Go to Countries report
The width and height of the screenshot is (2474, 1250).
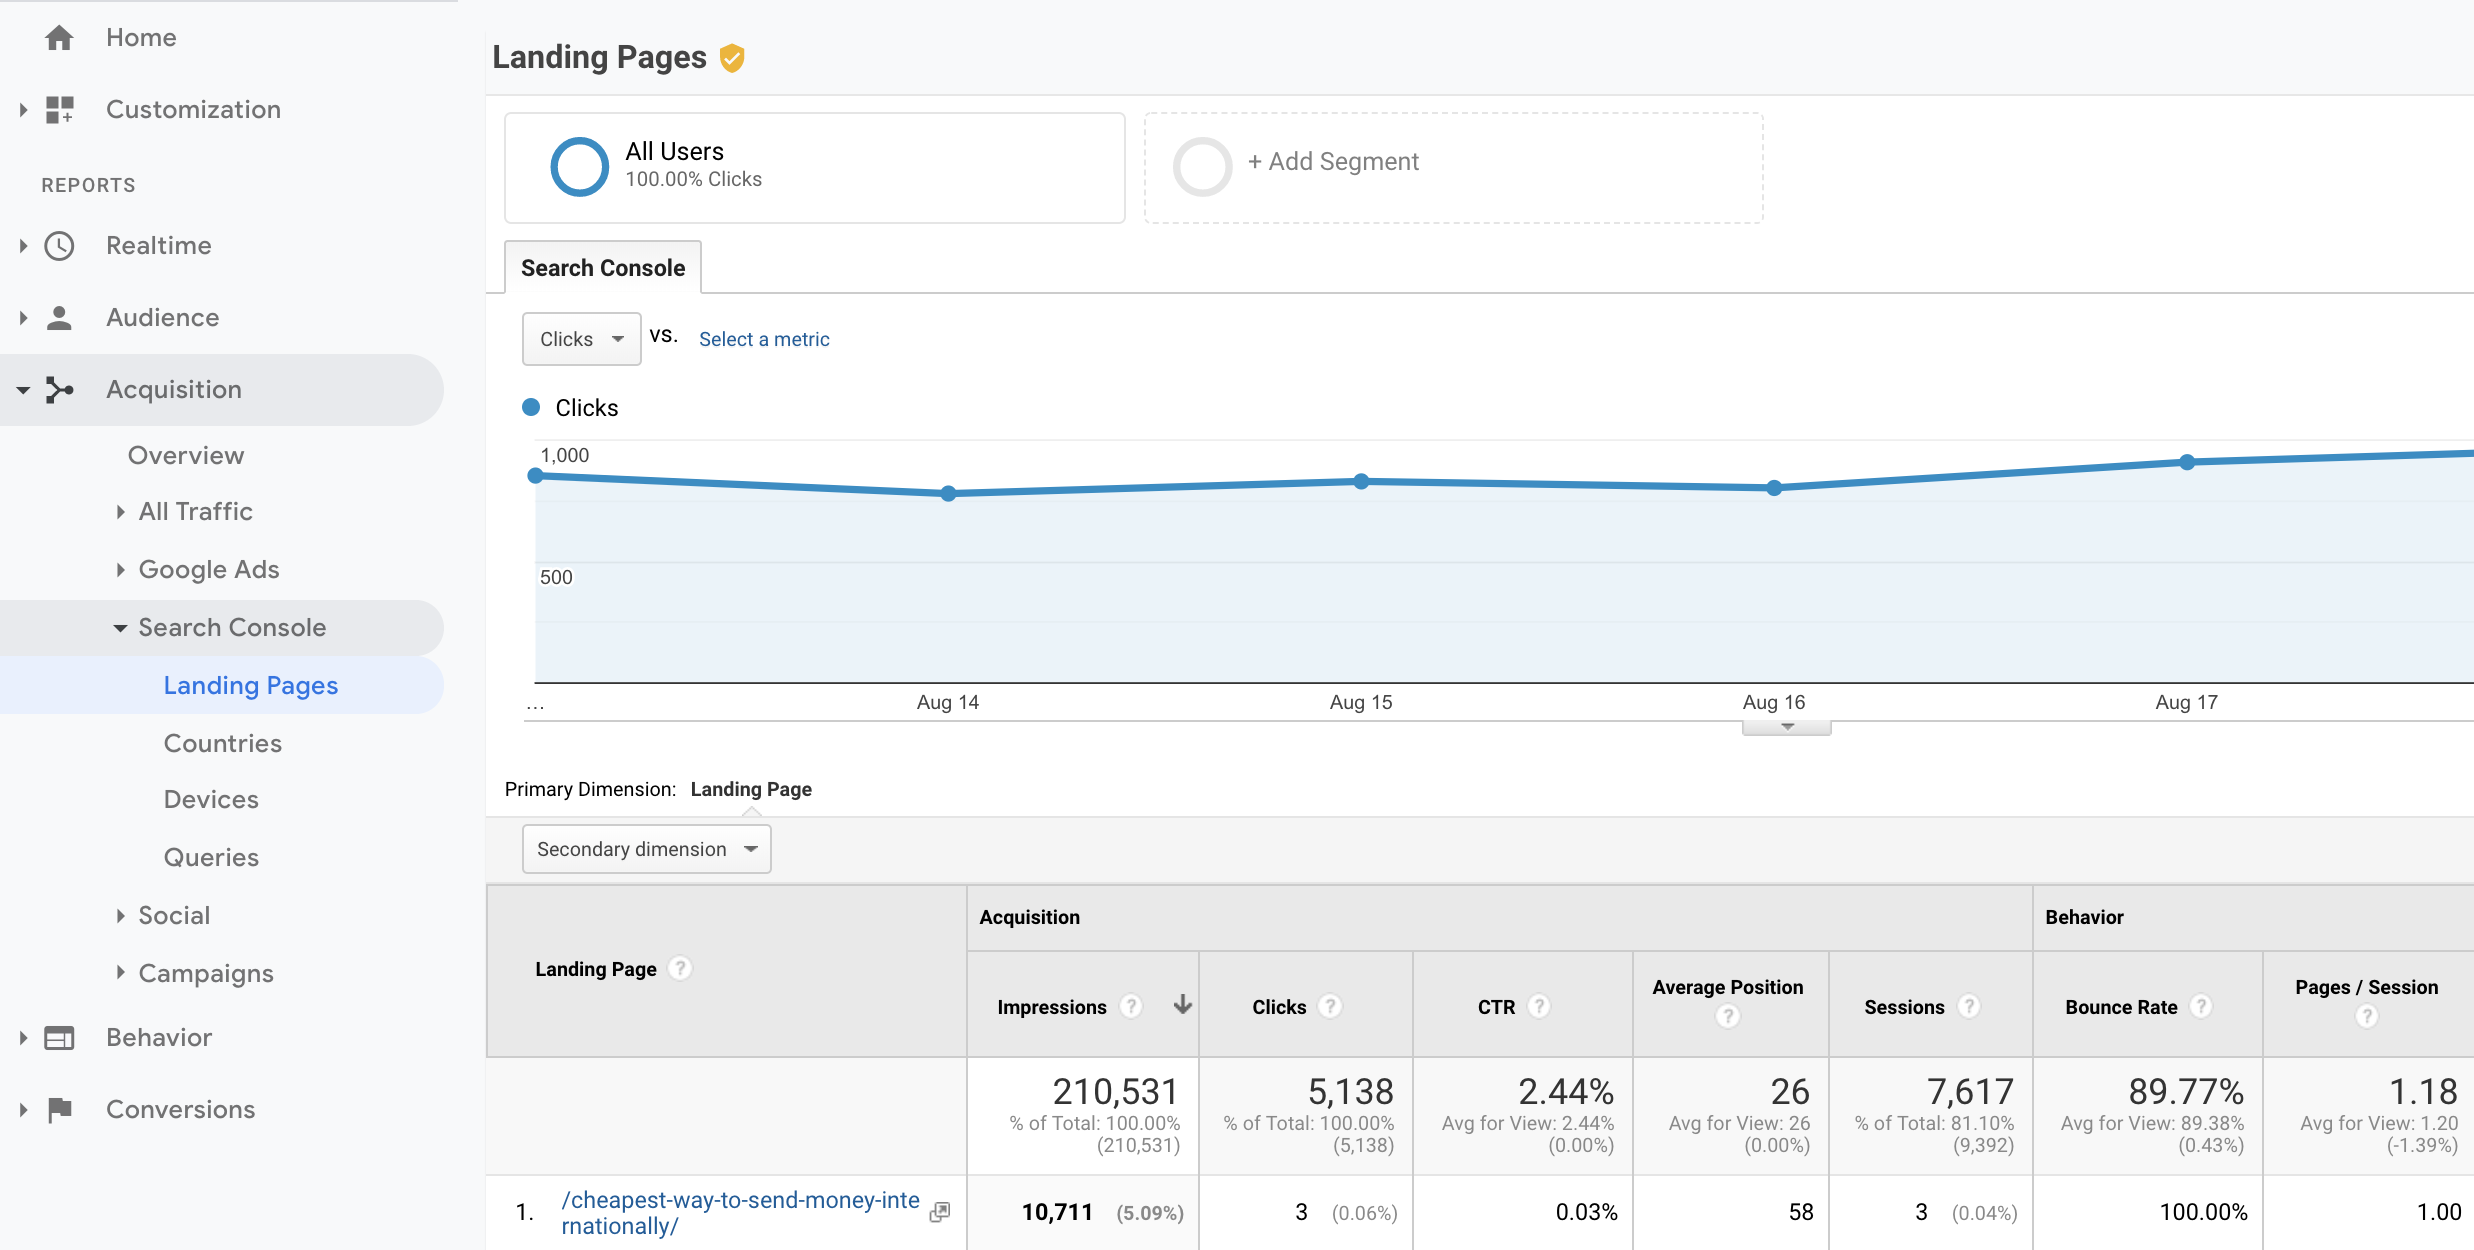tap(223, 744)
